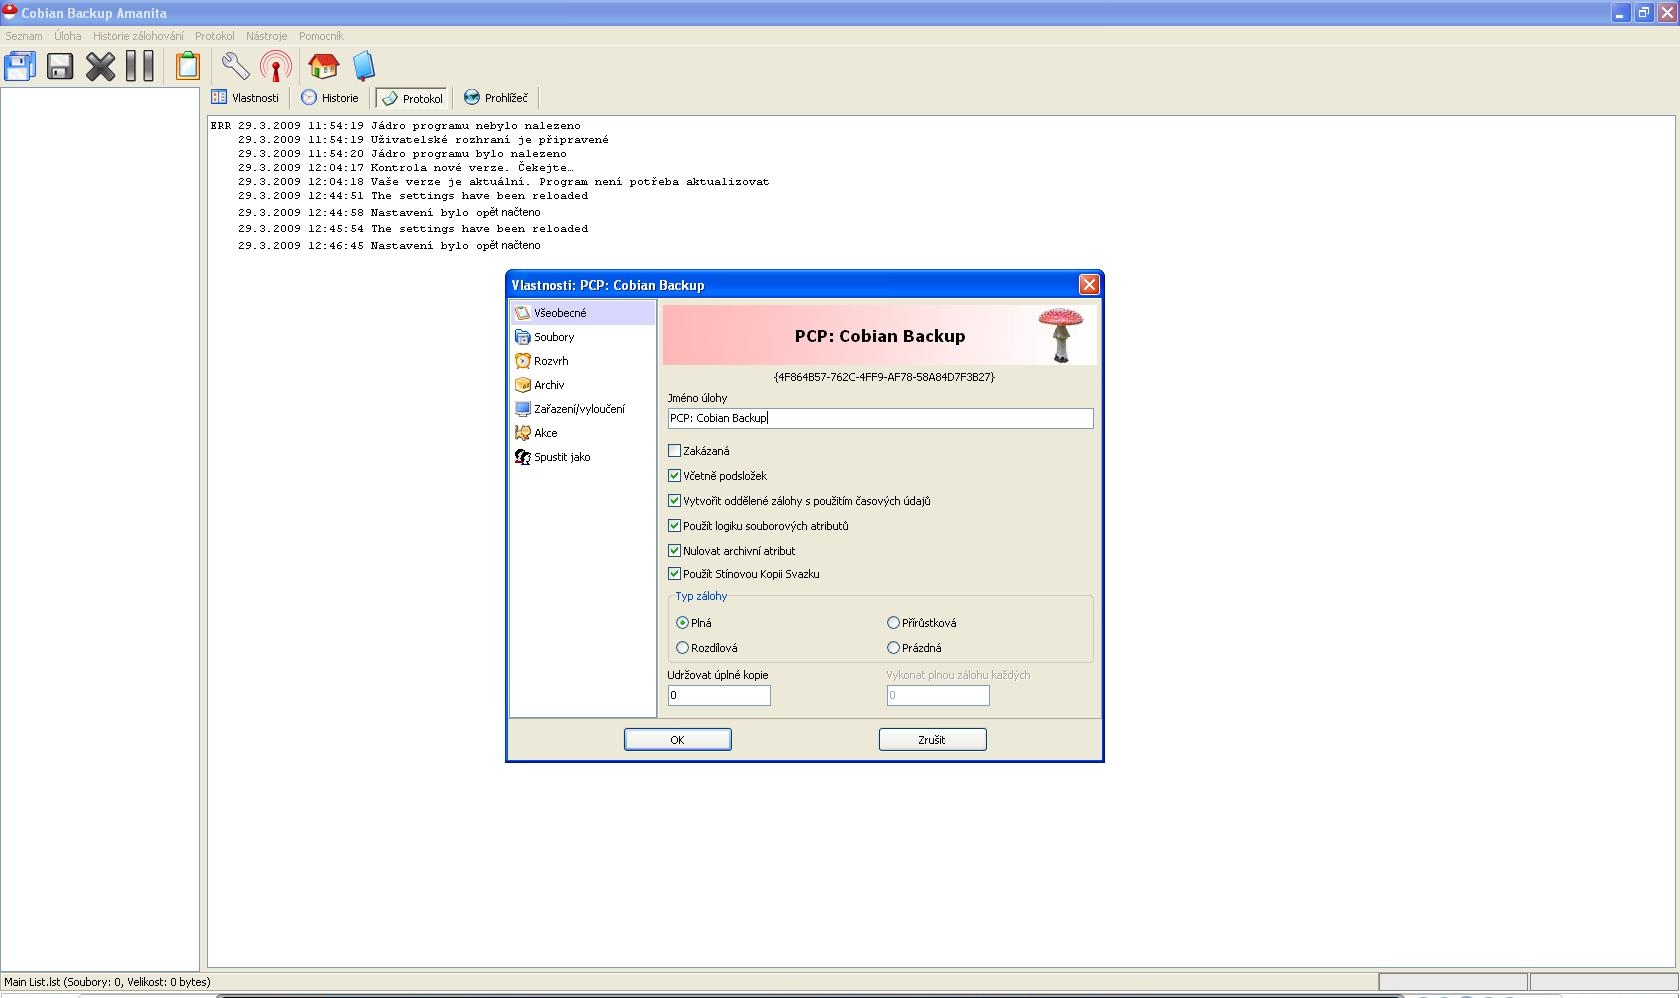Select the Plná backup type
Viewport: 1680px width, 998px height.
pyautogui.click(x=682, y=623)
